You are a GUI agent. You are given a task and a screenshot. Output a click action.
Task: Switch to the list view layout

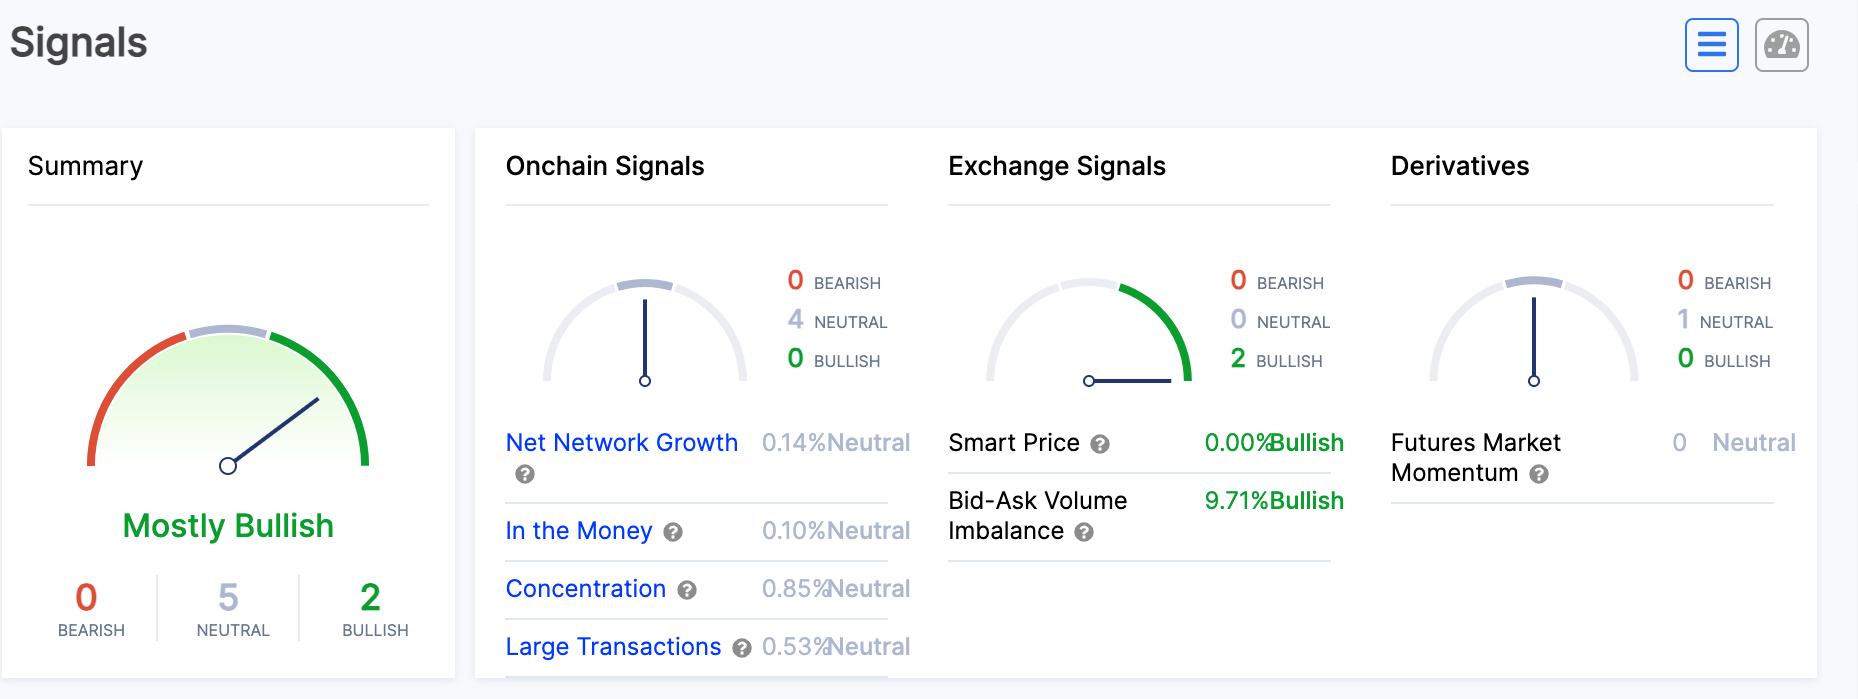(1711, 45)
